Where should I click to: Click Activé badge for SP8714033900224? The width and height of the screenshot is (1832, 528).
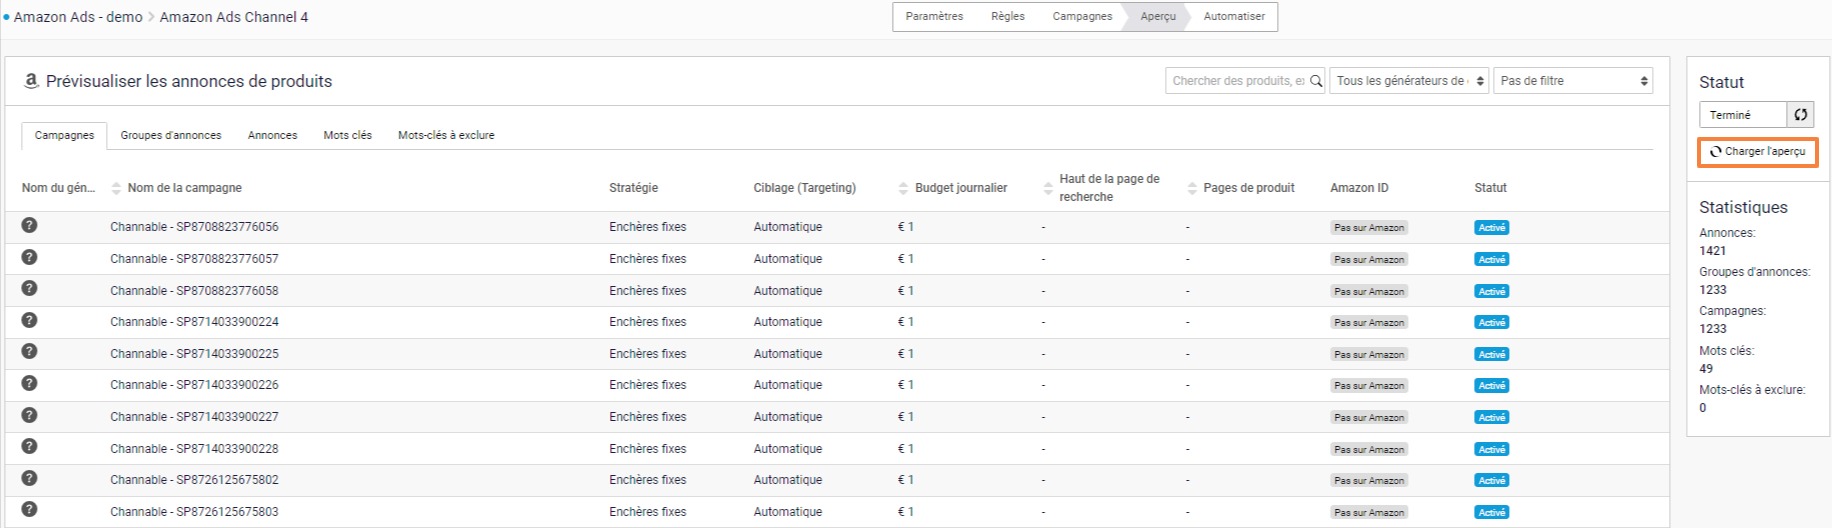(1491, 323)
